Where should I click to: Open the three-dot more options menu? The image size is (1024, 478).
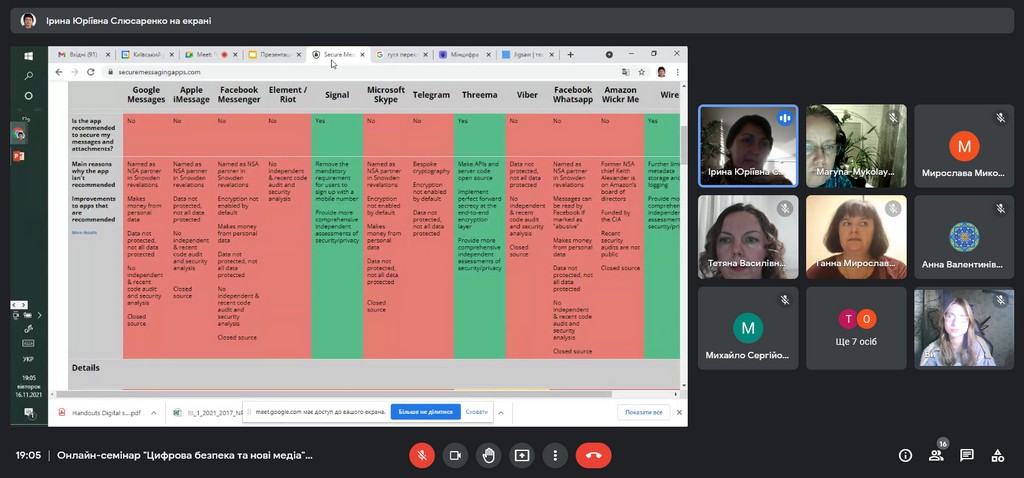(554, 455)
